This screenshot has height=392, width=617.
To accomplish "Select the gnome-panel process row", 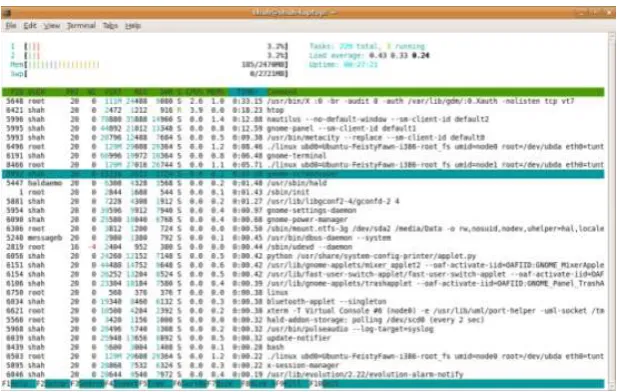I will [303, 128].
